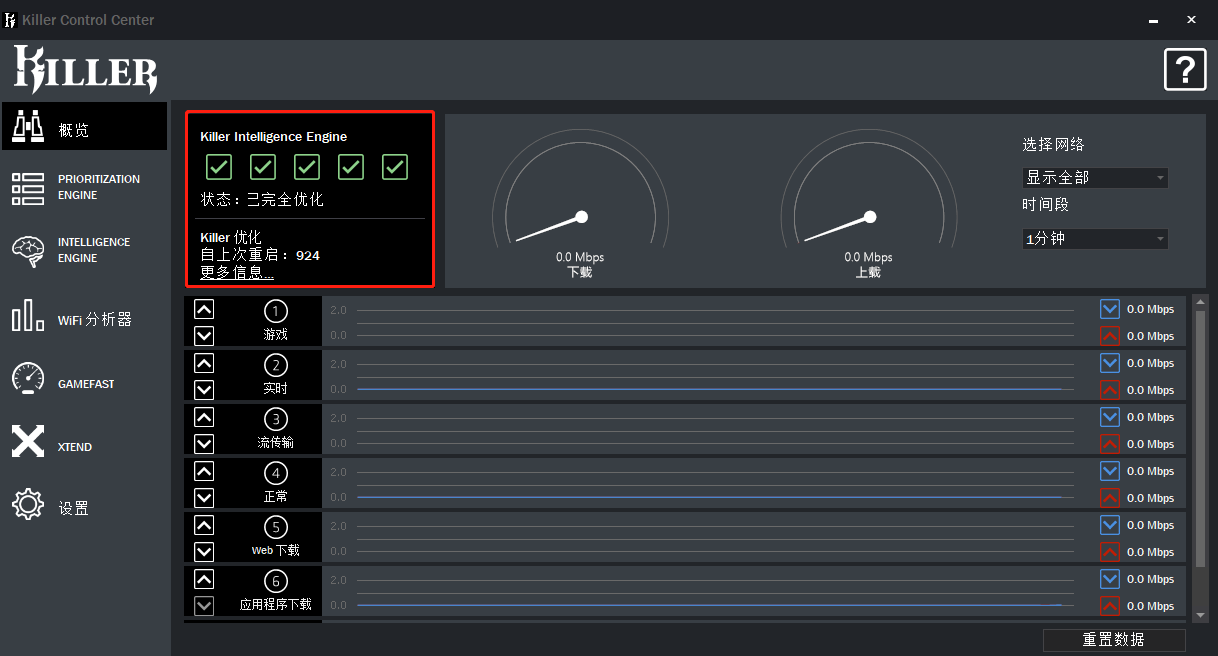Open 设置 settings section
The image size is (1218, 656).
84,505
